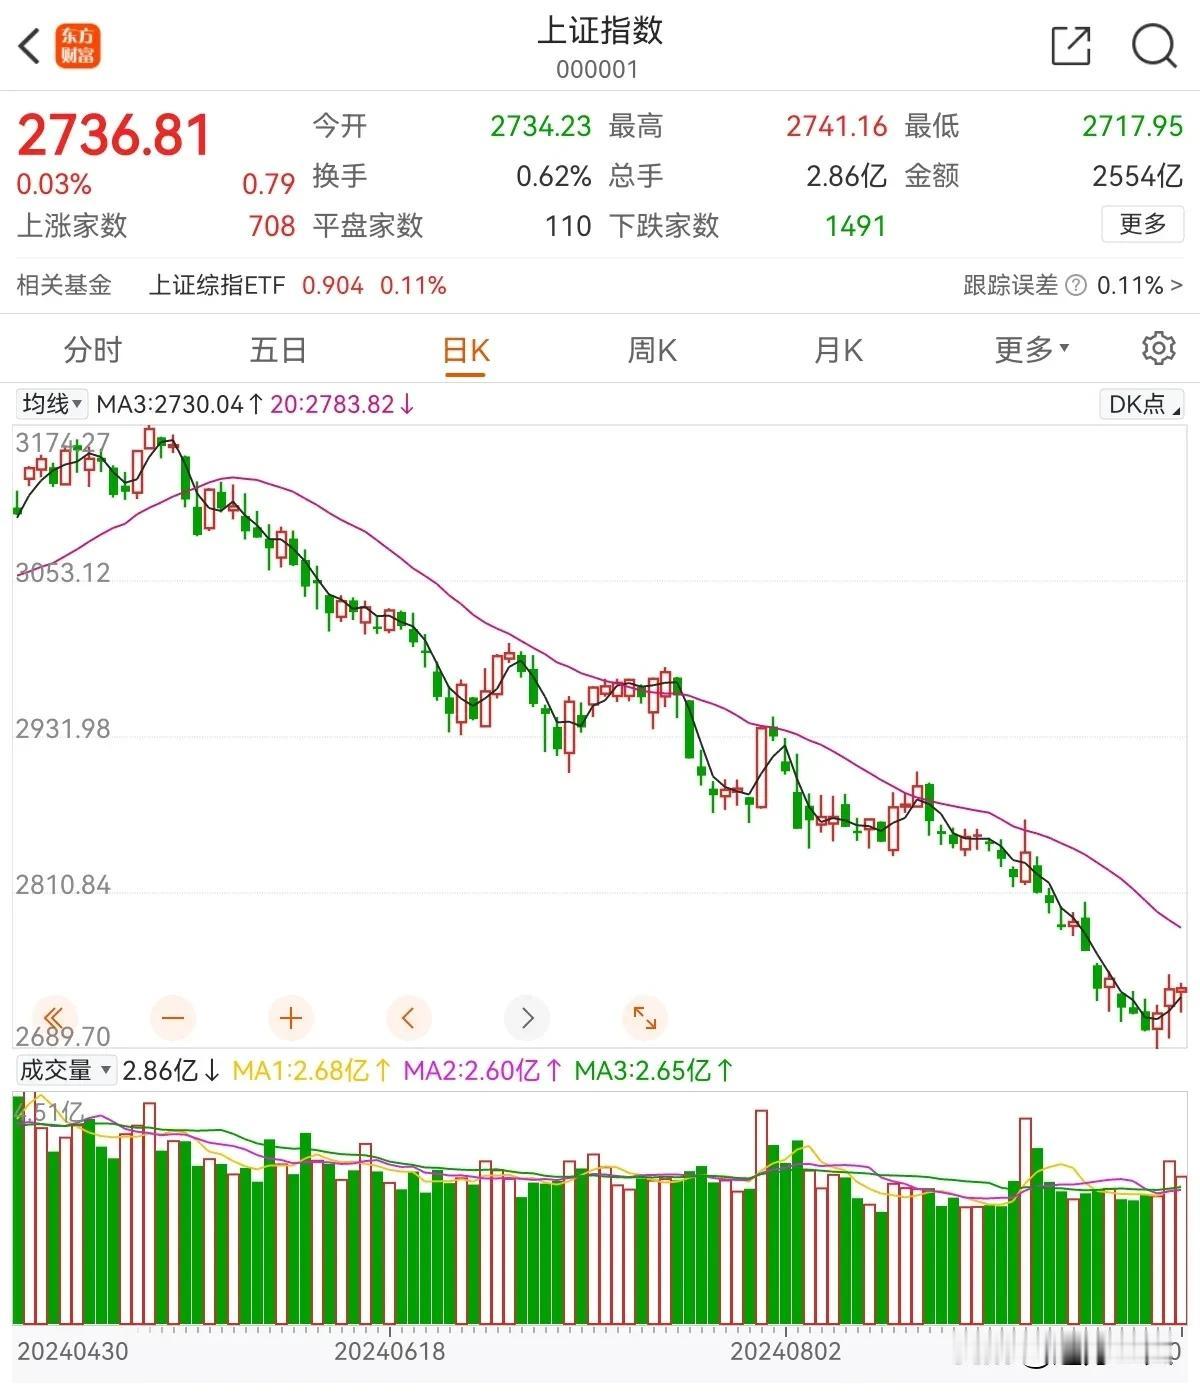
Task: Select the 日K tab
Action: coord(465,351)
